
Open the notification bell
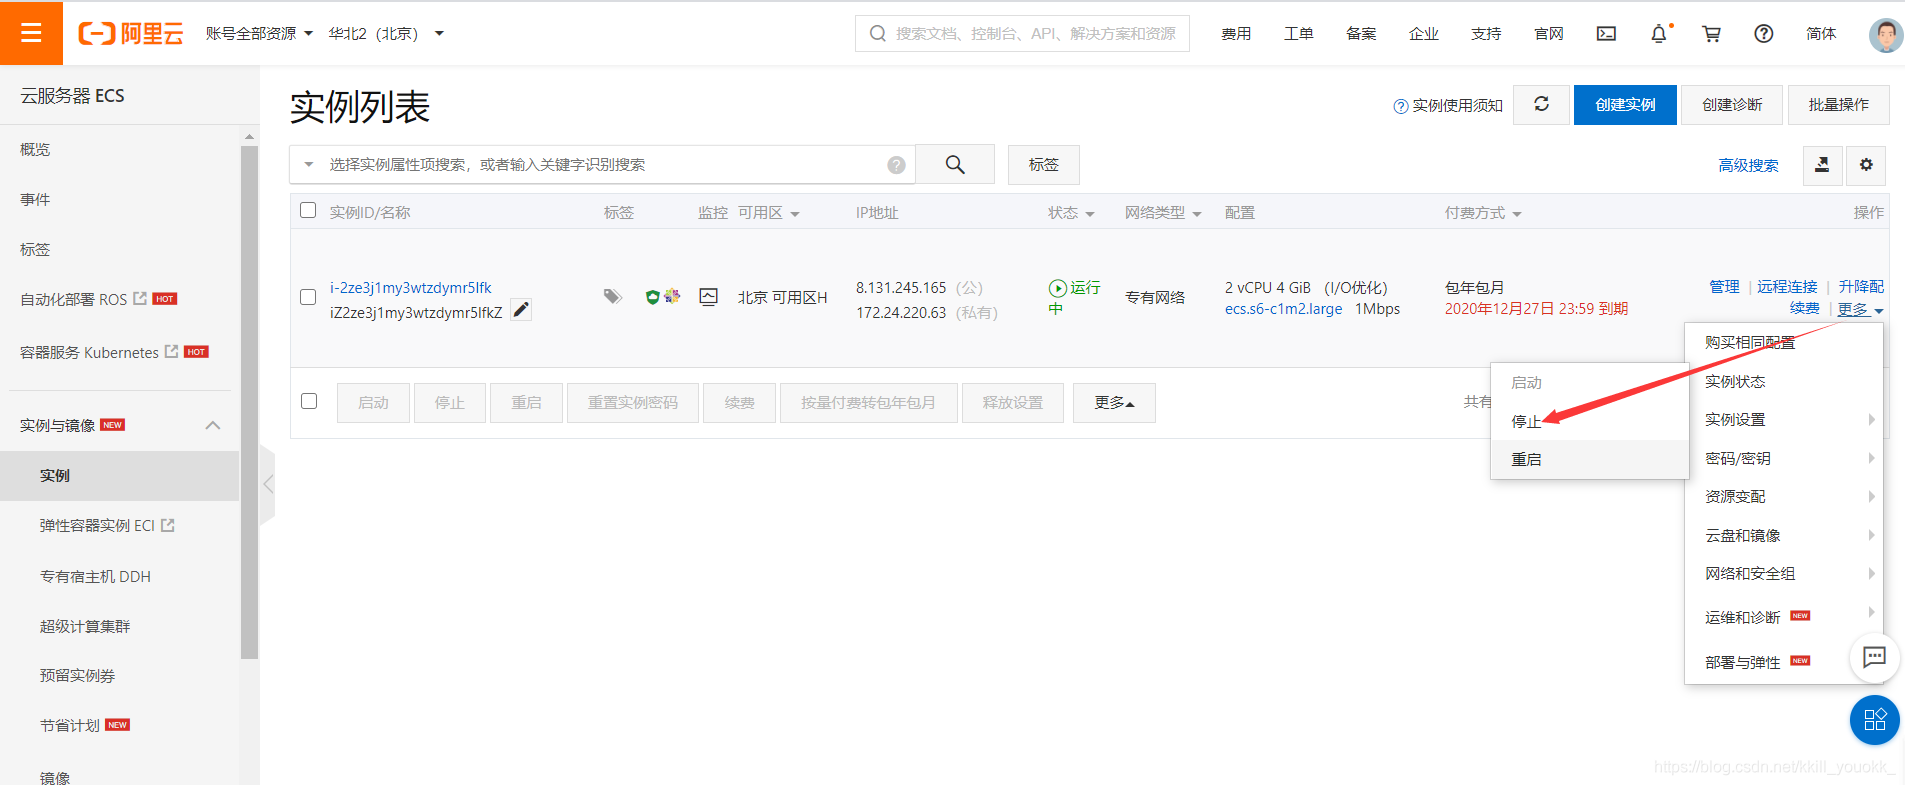pos(1659,34)
